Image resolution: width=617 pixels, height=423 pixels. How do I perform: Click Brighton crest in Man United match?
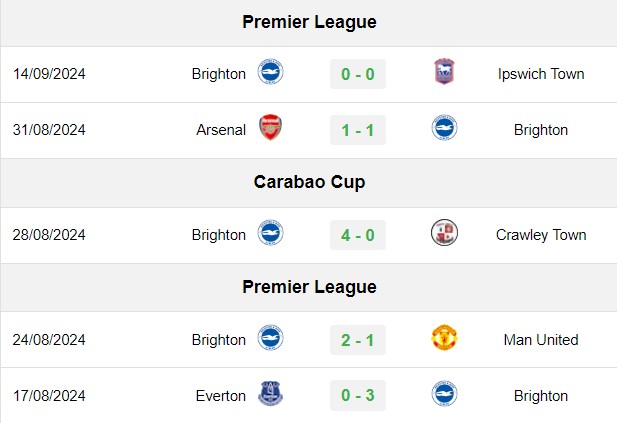[270, 338]
